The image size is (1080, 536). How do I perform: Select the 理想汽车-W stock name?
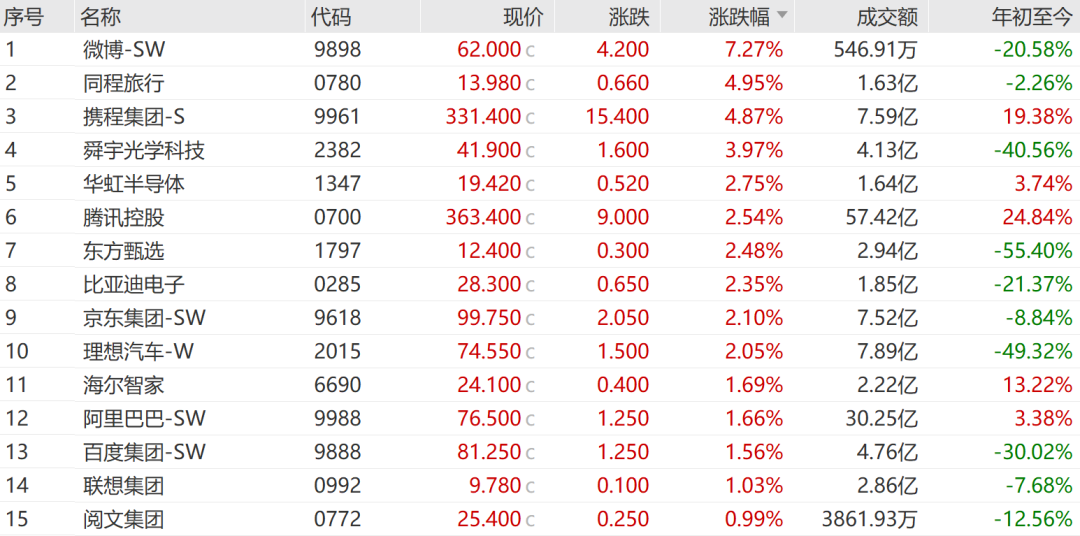(138, 351)
